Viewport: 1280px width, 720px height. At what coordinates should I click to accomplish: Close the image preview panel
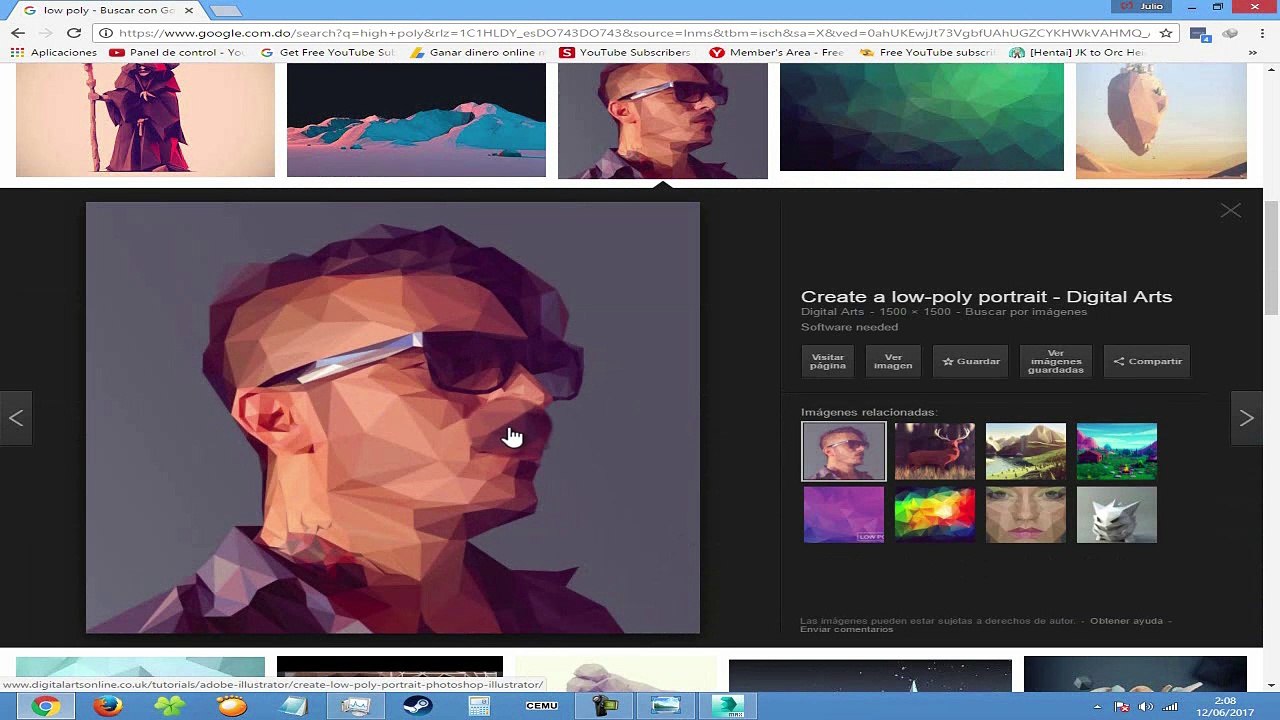[1230, 211]
